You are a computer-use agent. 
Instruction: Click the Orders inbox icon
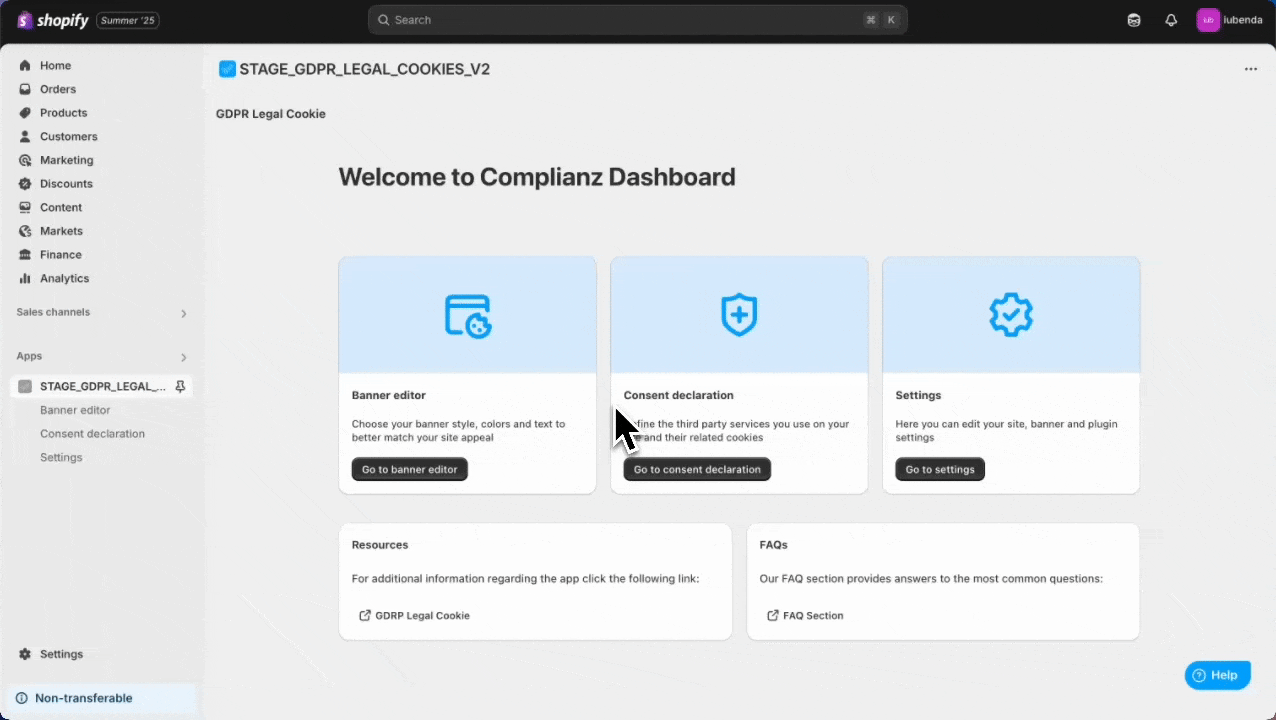click(x=25, y=89)
